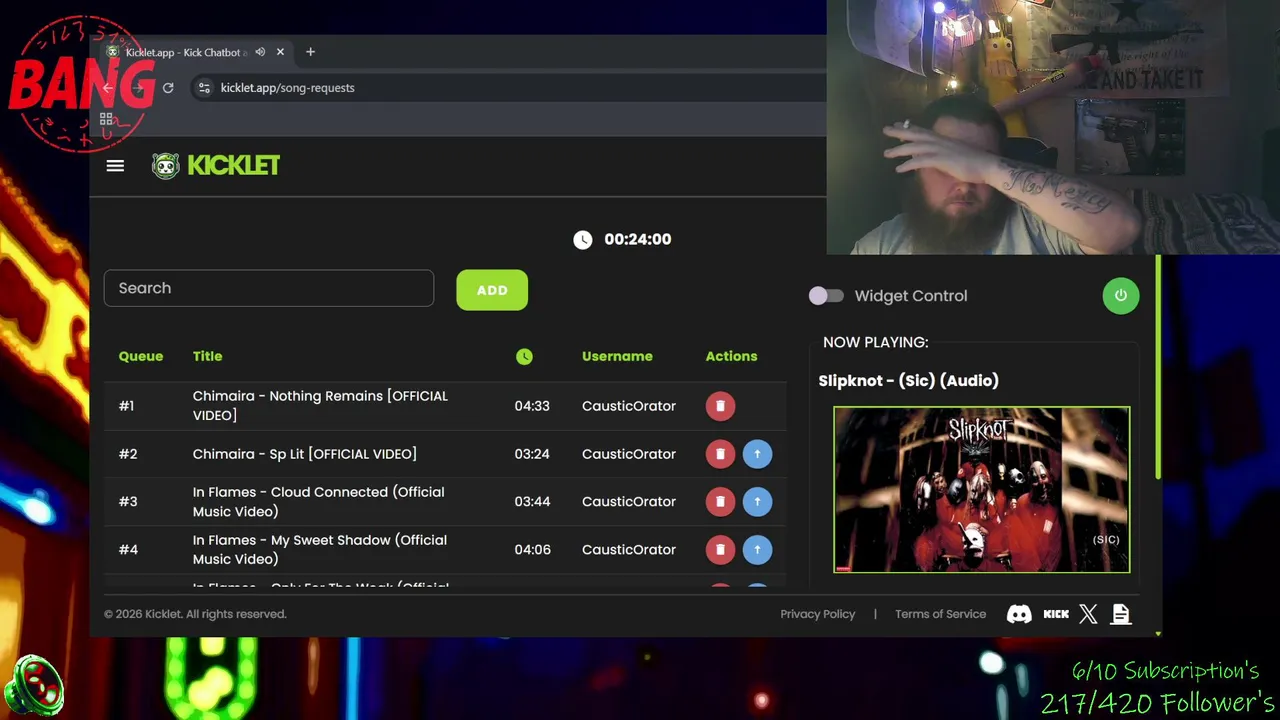Open the Discord link icon in footer
The width and height of the screenshot is (1280, 720).
coord(1019,614)
